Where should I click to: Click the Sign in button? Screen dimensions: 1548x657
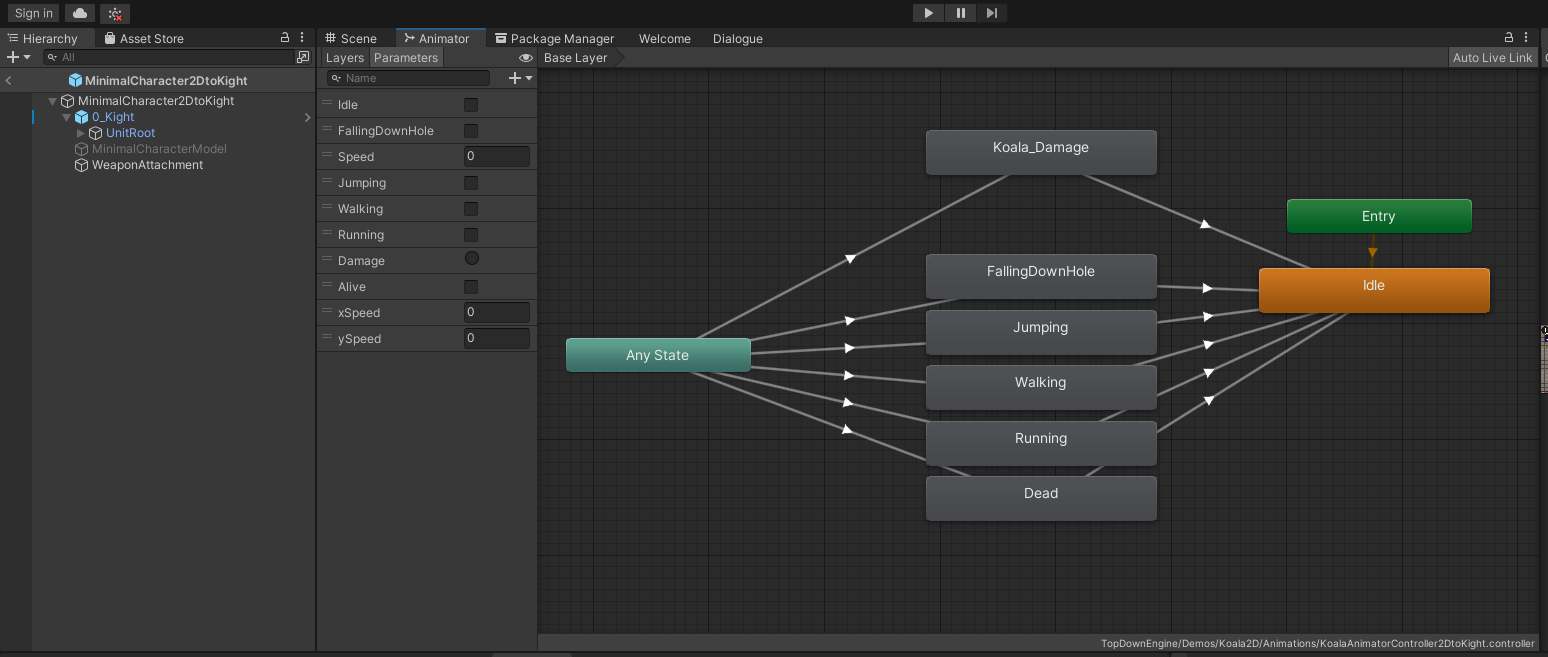(x=34, y=13)
